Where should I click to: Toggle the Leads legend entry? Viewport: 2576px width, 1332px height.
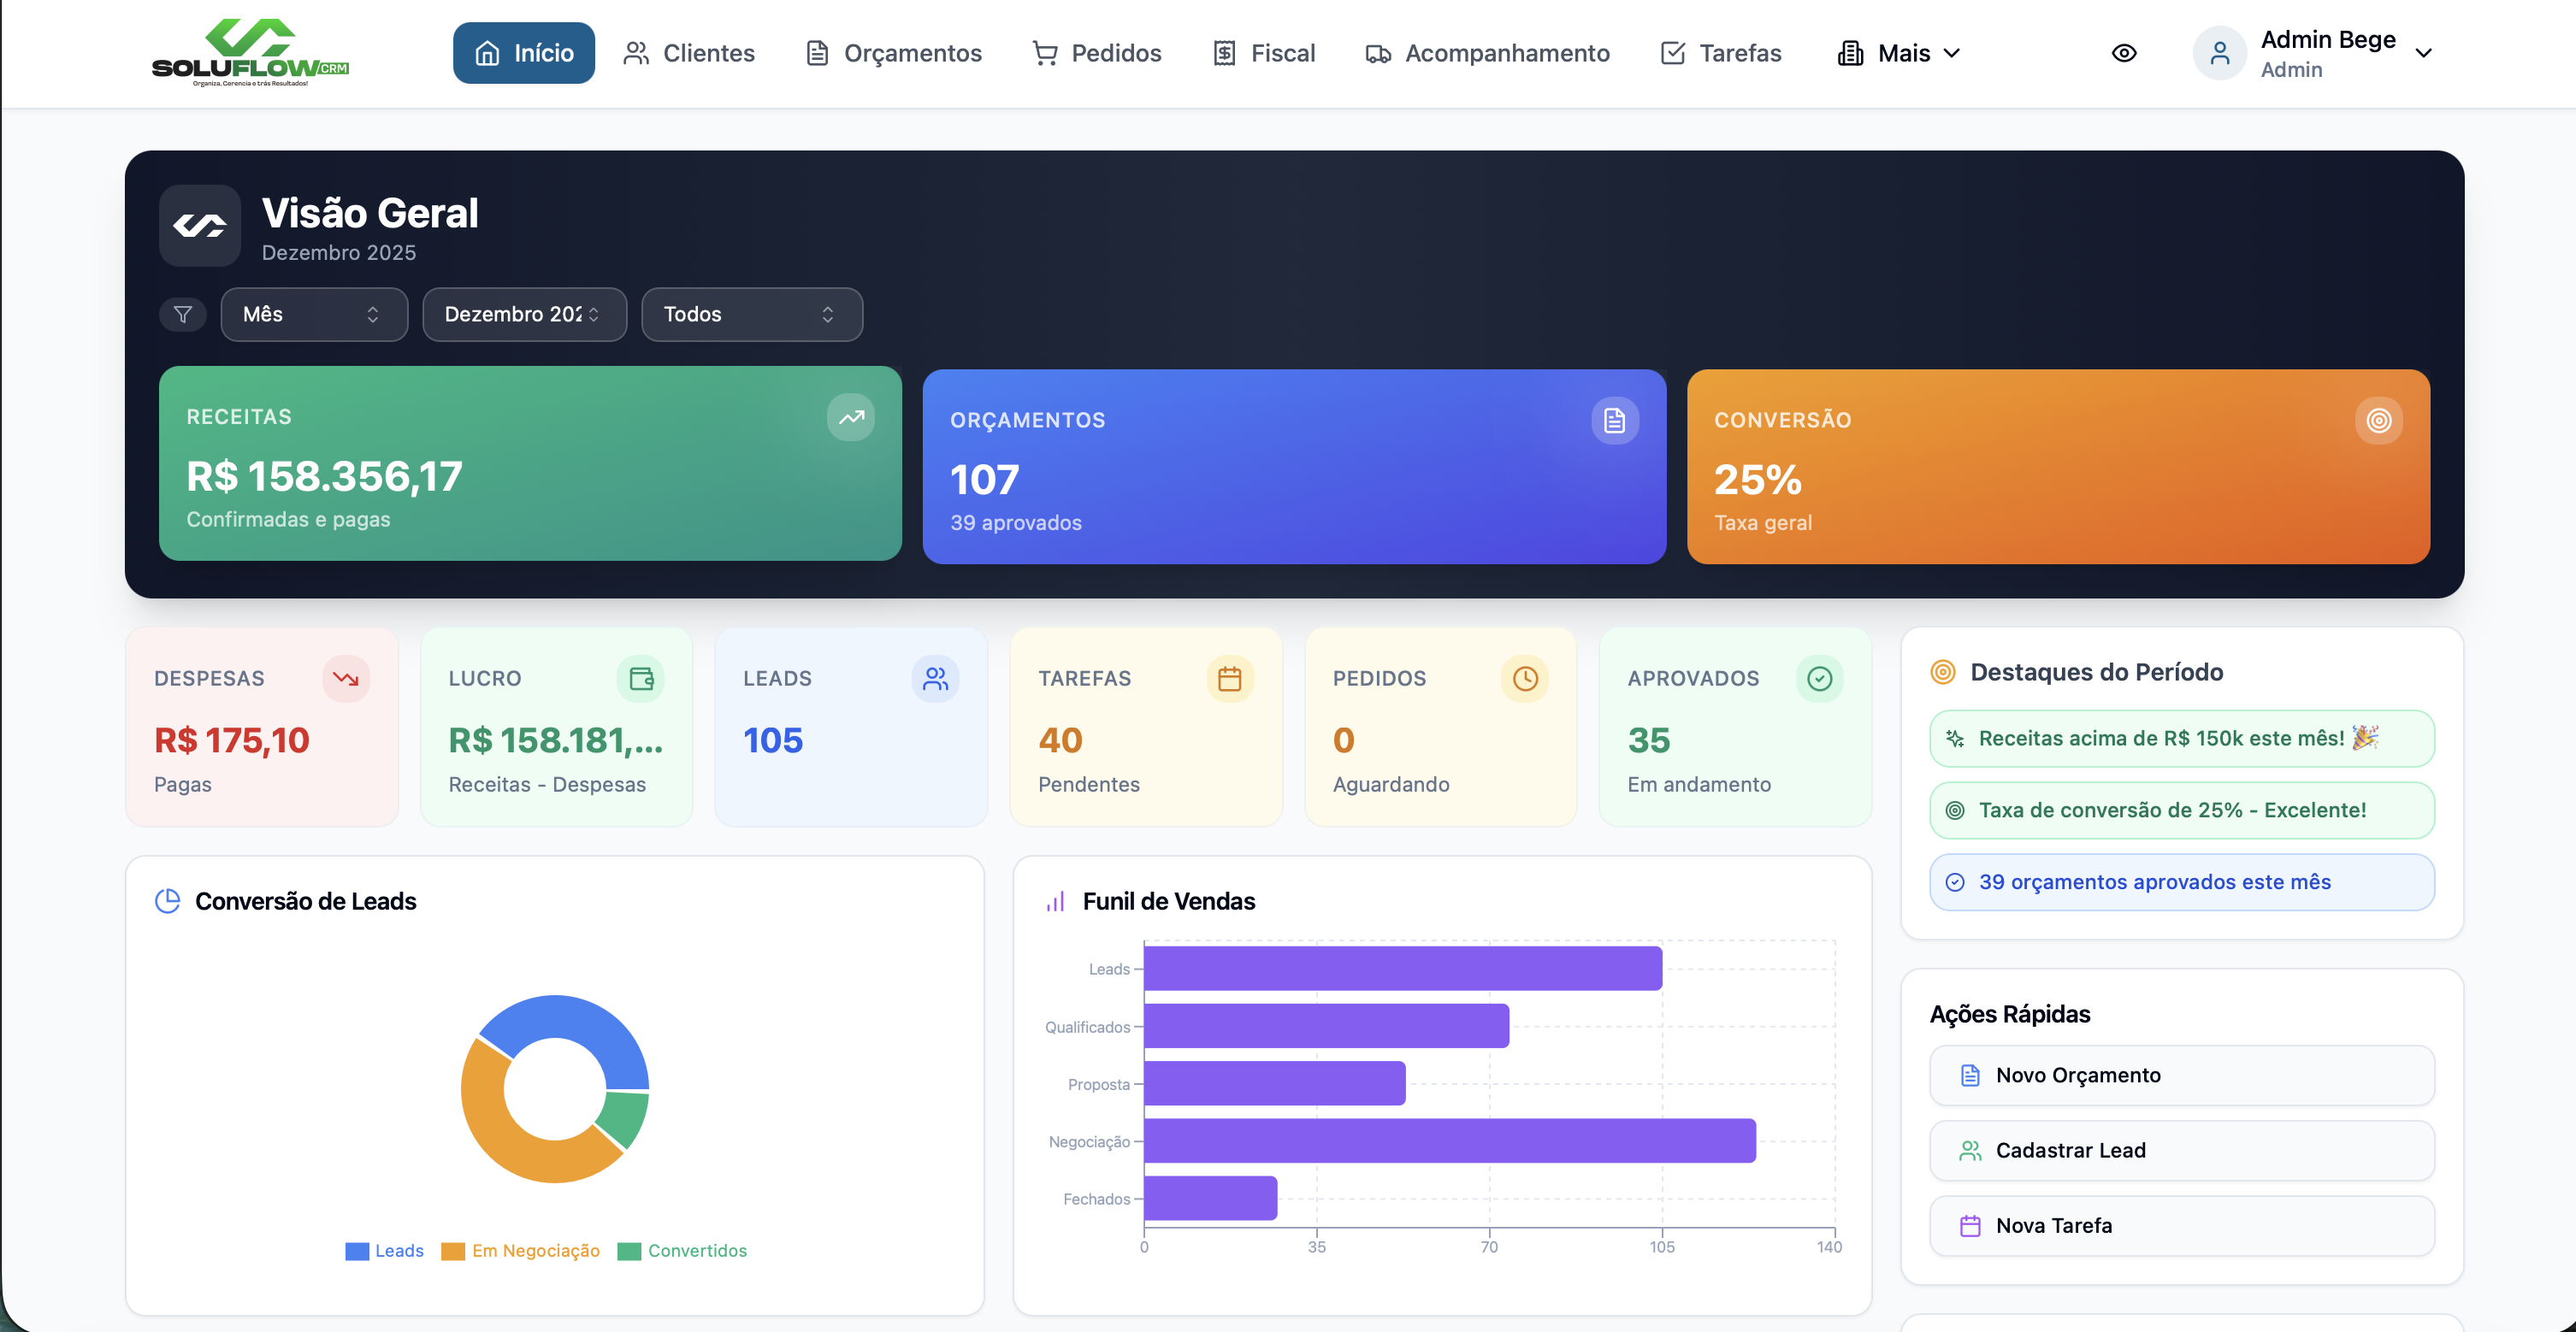(x=384, y=1250)
